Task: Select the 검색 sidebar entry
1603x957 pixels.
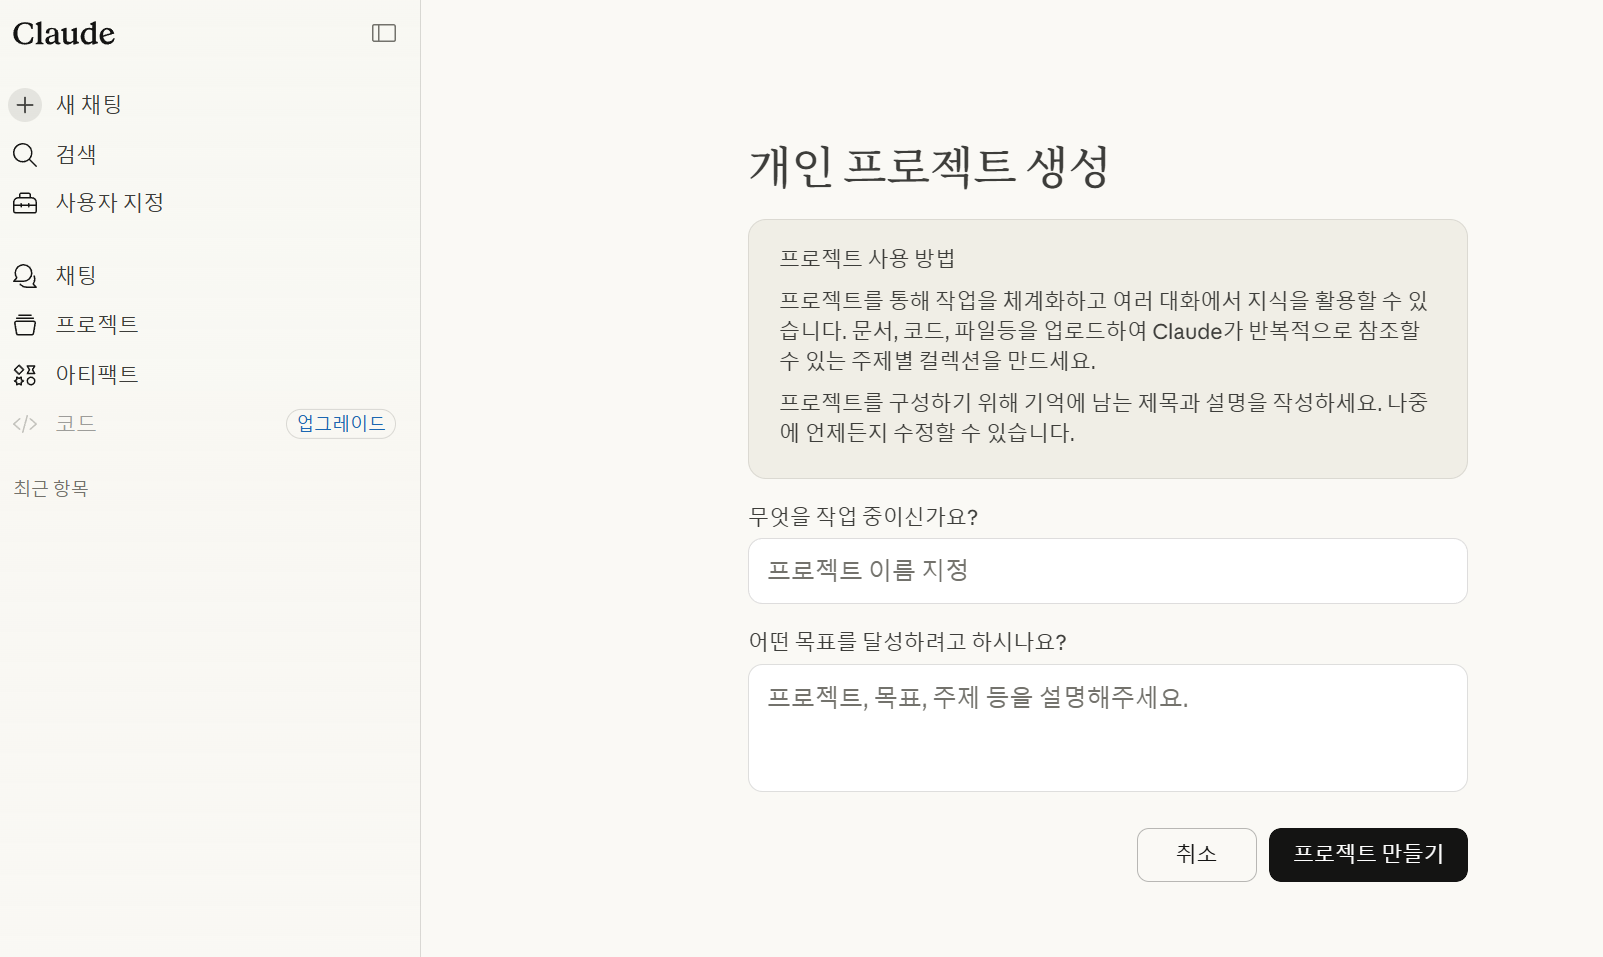Action: point(77,155)
